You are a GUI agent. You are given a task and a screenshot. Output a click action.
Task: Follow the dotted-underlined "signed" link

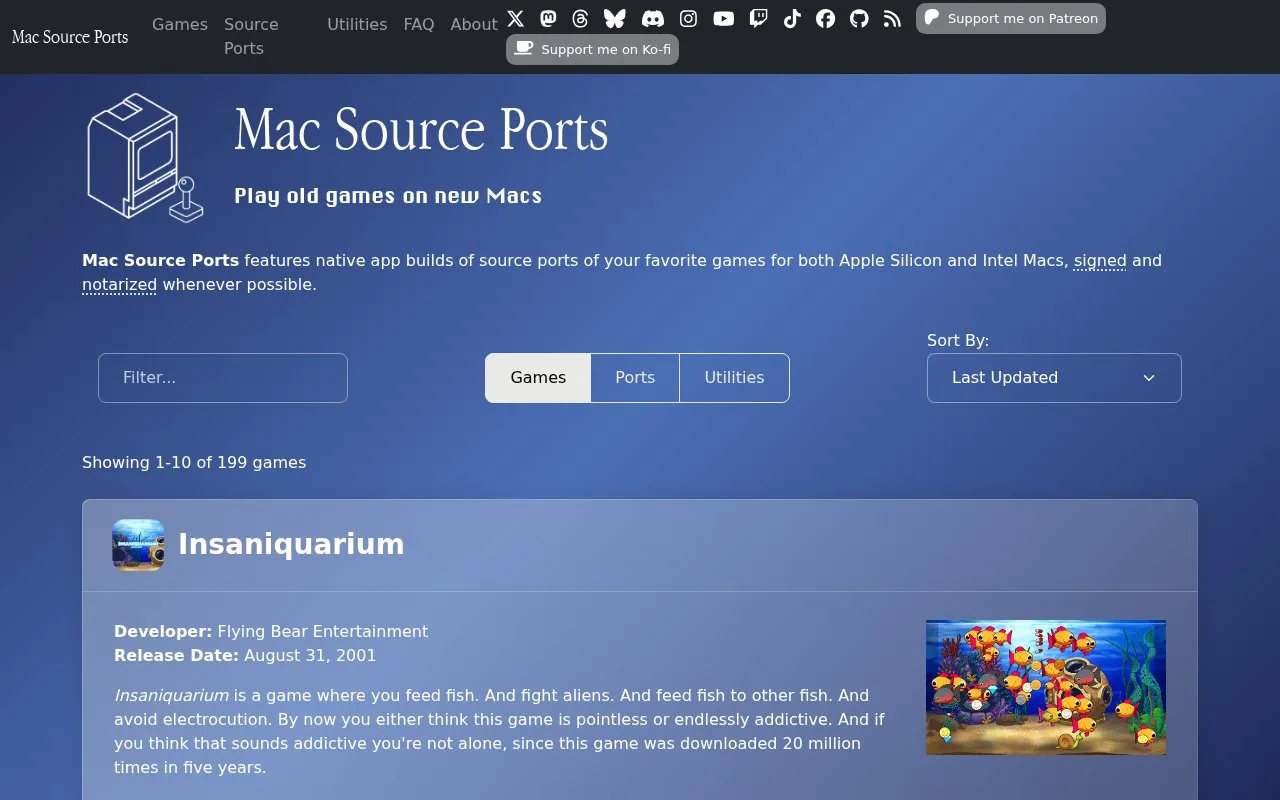pyautogui.click(x=1100, y=261)
